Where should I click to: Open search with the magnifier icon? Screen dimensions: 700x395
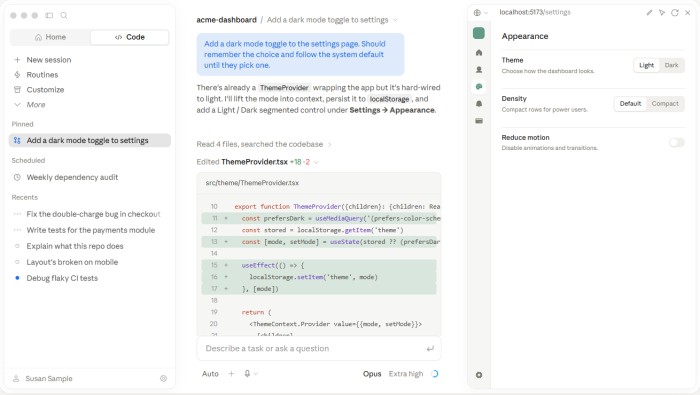[64, 15]
